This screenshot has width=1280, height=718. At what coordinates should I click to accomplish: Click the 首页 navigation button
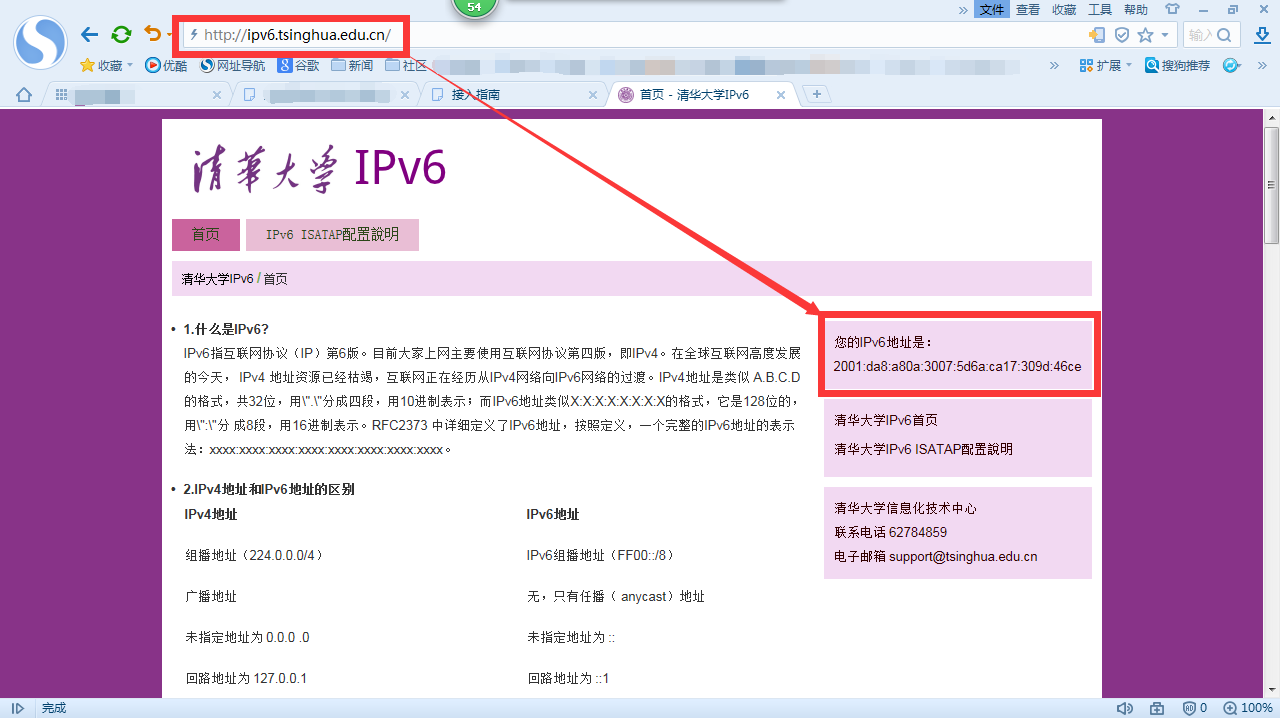click(x=206, y=235)
